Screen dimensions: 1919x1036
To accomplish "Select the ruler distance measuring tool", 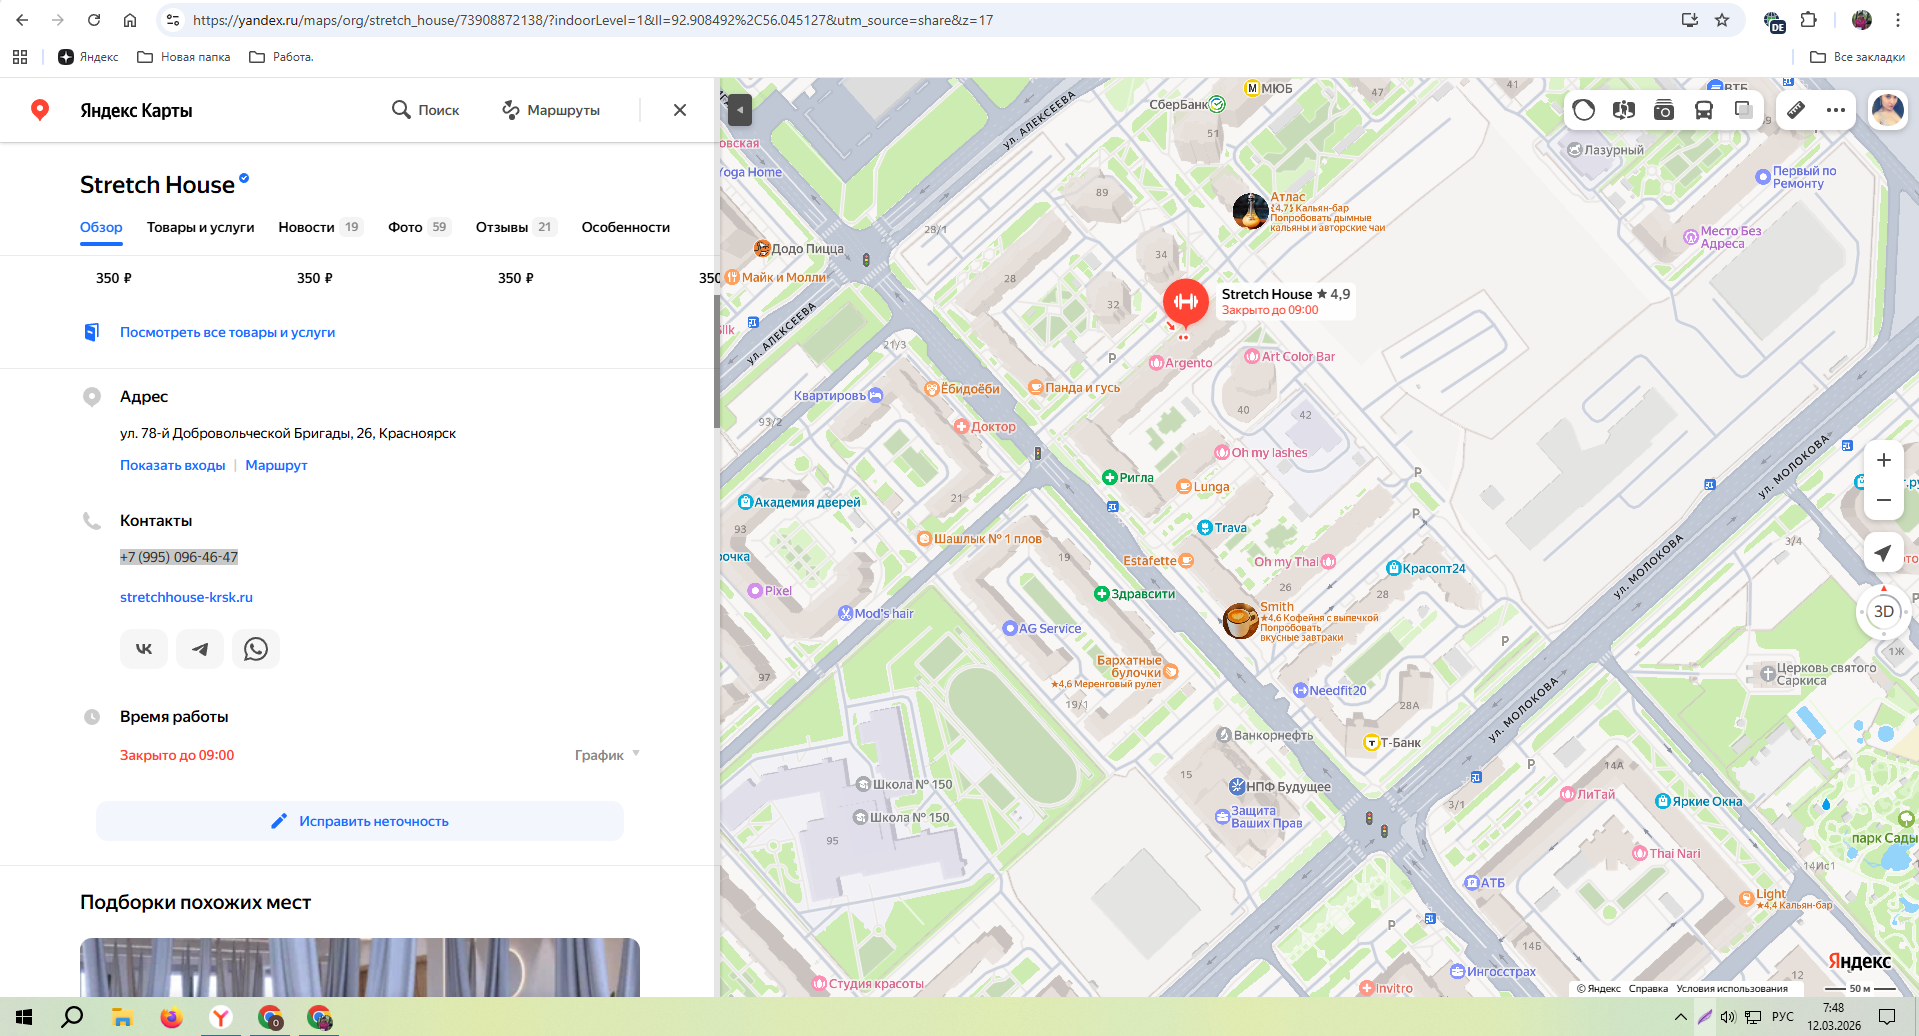I will pyautogui.click(x=1796, y=110).
